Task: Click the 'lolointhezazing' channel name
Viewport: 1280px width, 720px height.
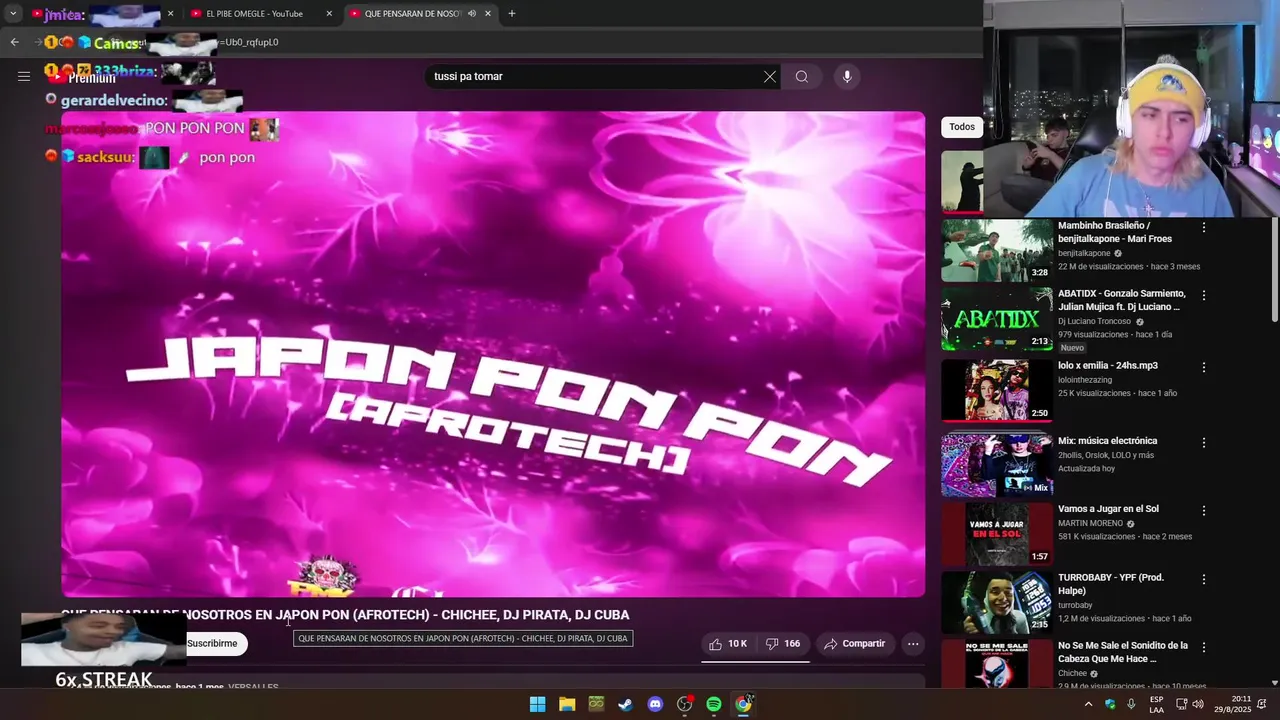Action: click(x=1085, y=380)
